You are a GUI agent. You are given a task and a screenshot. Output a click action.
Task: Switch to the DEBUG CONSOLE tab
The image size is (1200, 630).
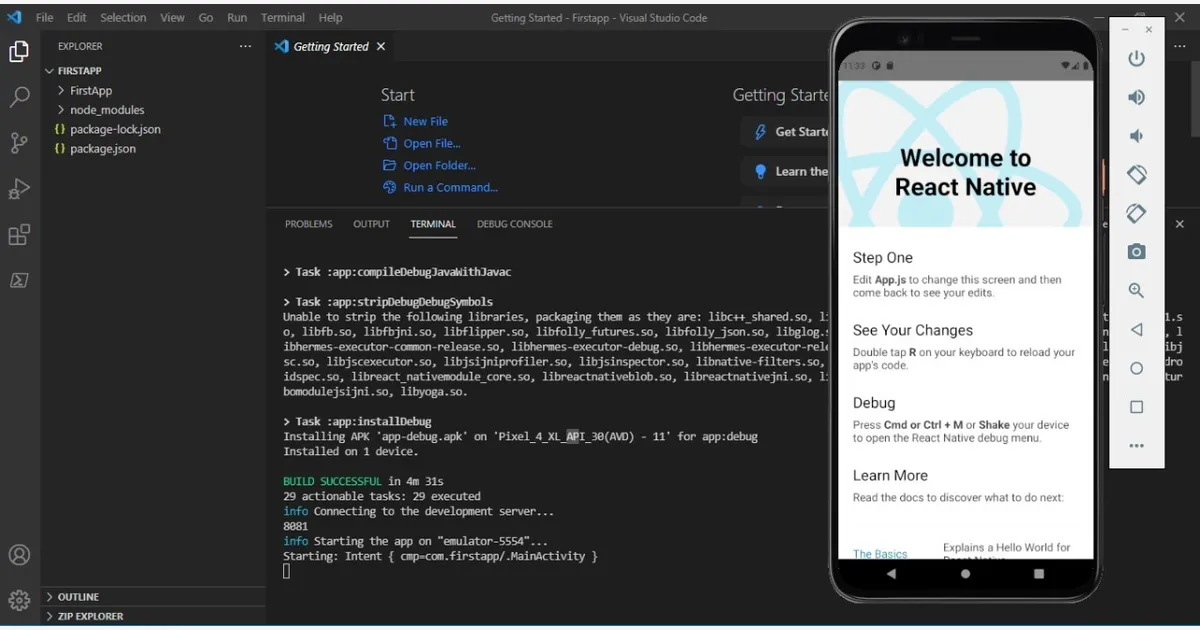[514, 224]
